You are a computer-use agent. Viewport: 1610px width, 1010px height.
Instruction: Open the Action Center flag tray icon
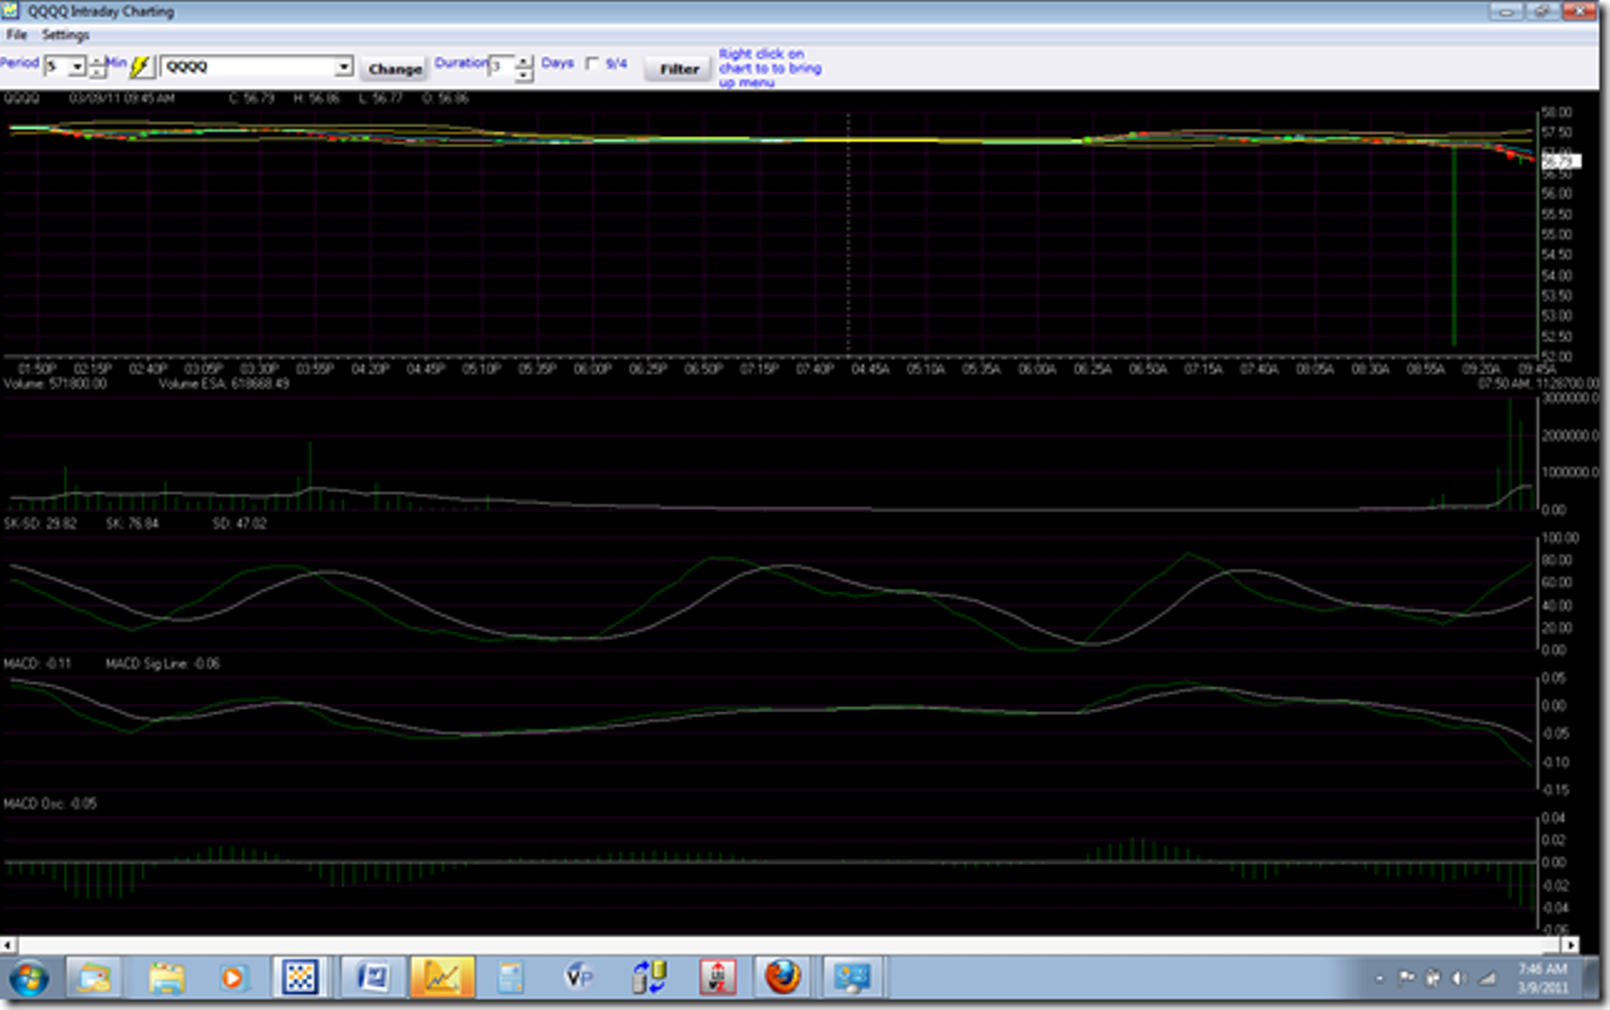1406,978
